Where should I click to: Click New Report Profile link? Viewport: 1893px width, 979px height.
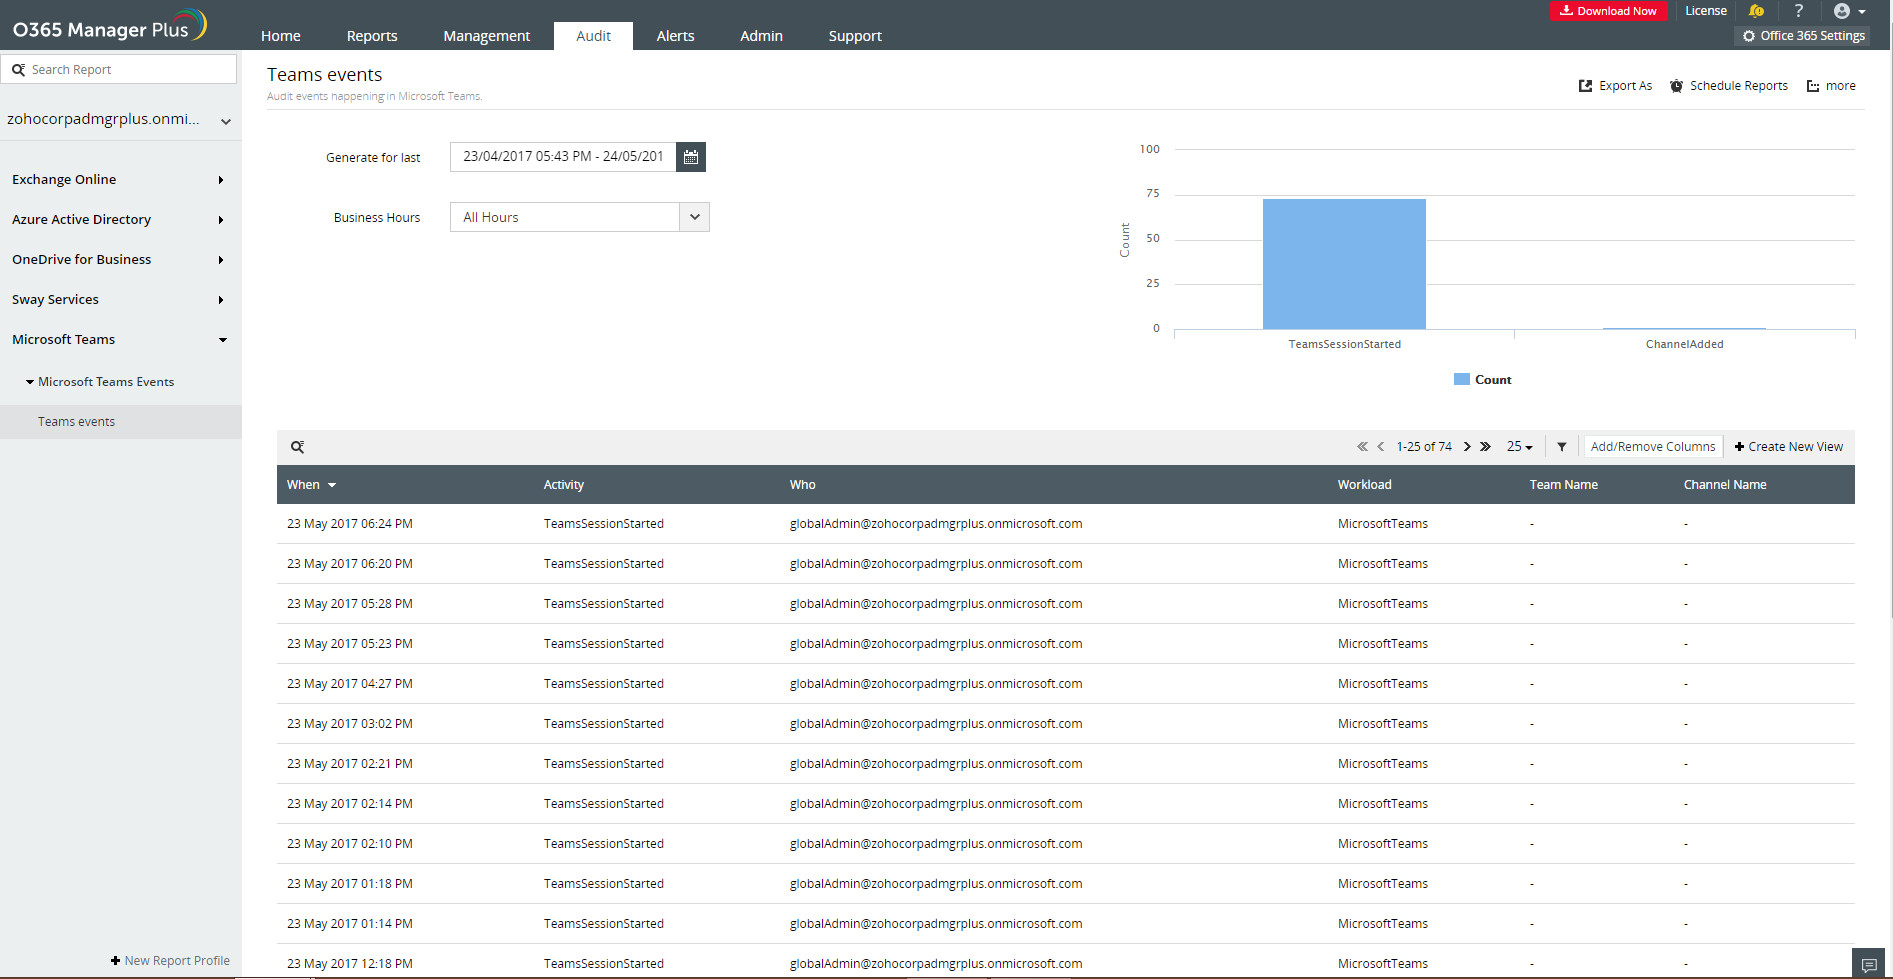click(170, 961)
